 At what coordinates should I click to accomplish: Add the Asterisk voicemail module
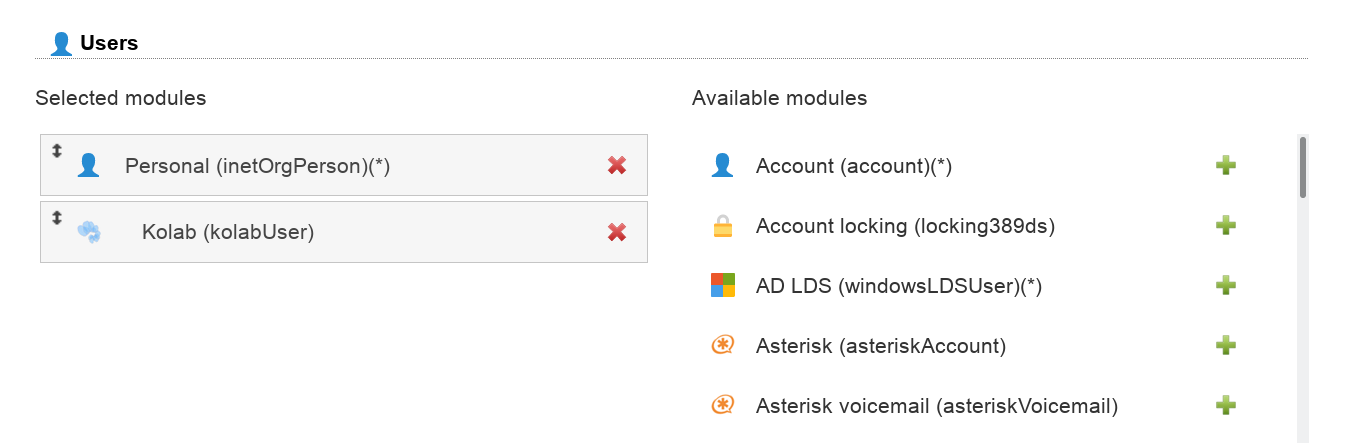point(1226,406)
